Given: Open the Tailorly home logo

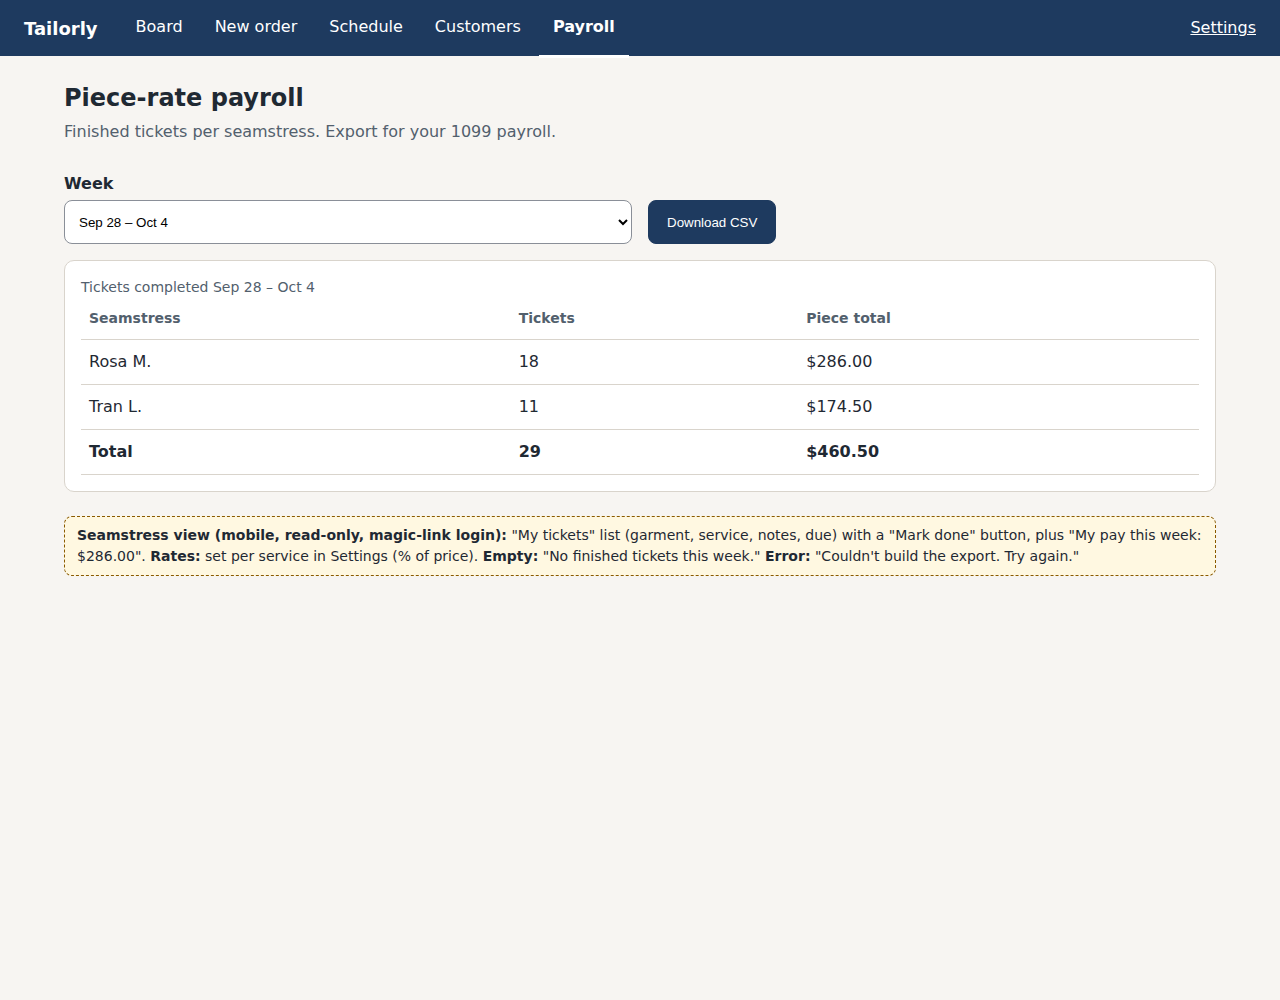Looking at the screenshot, I should [61, 28].
